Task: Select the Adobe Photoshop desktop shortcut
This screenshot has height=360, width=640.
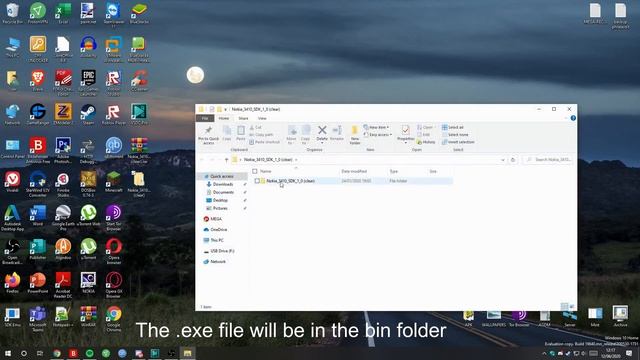Action: [63, 151]
